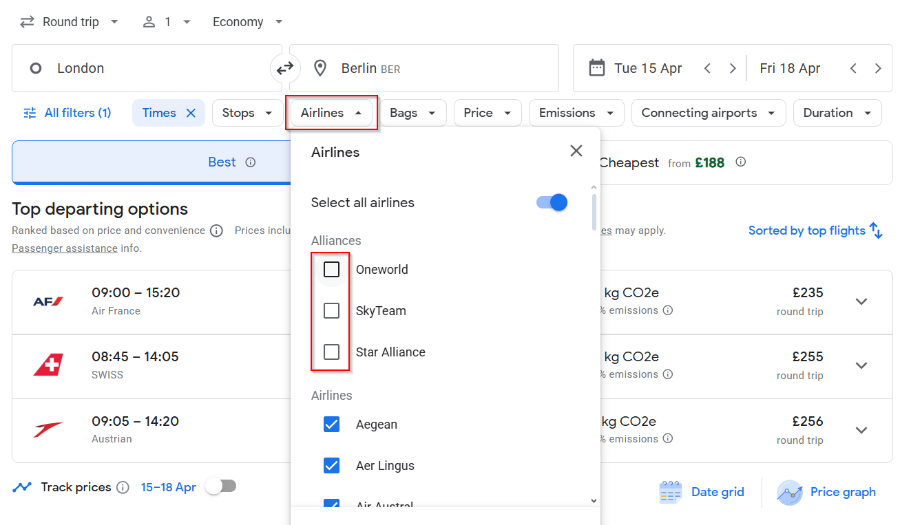This screenshot has height=525, width=900.
Task: Expand the SWISS £255 flight details
Action: pos(861,365)
